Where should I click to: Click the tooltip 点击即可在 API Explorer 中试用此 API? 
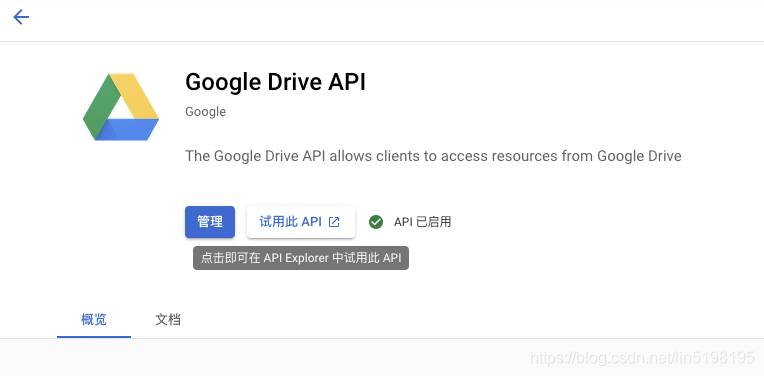pos(301,258)
